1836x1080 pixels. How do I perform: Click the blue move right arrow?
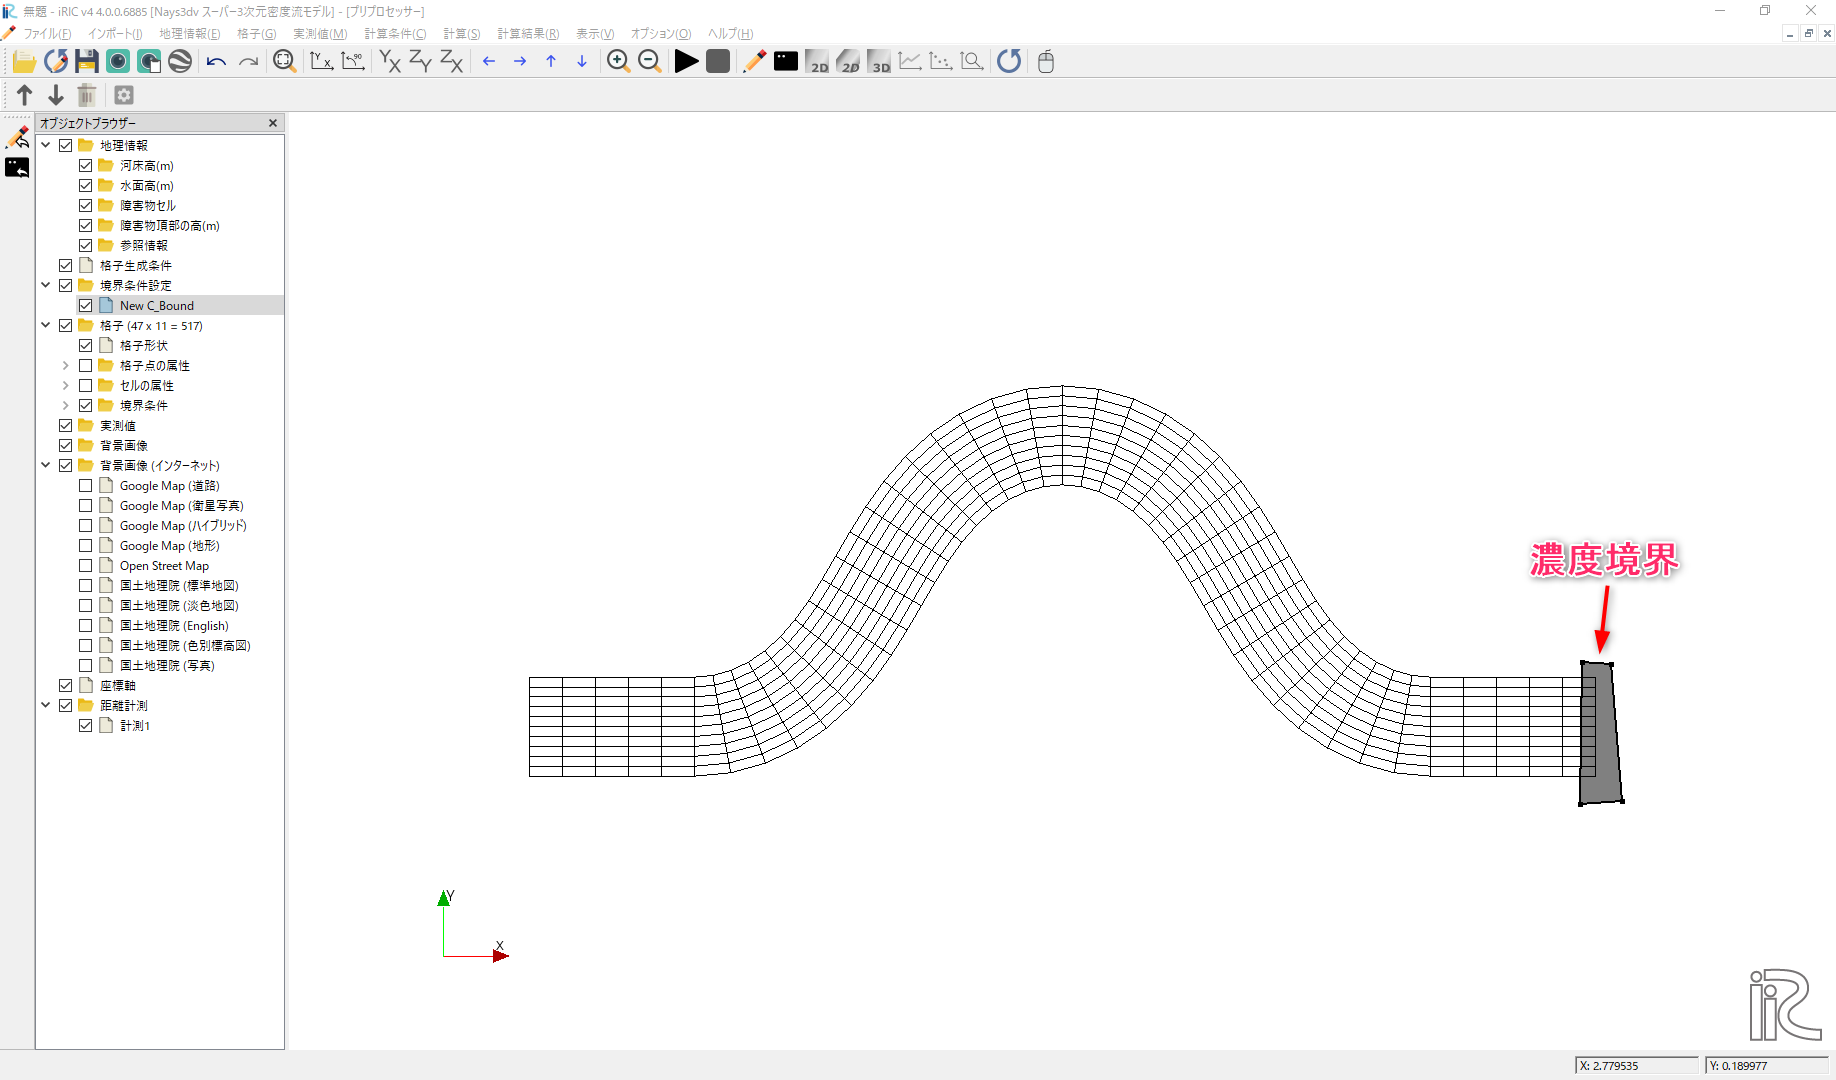pyautogui.click(x=520, y=62)
